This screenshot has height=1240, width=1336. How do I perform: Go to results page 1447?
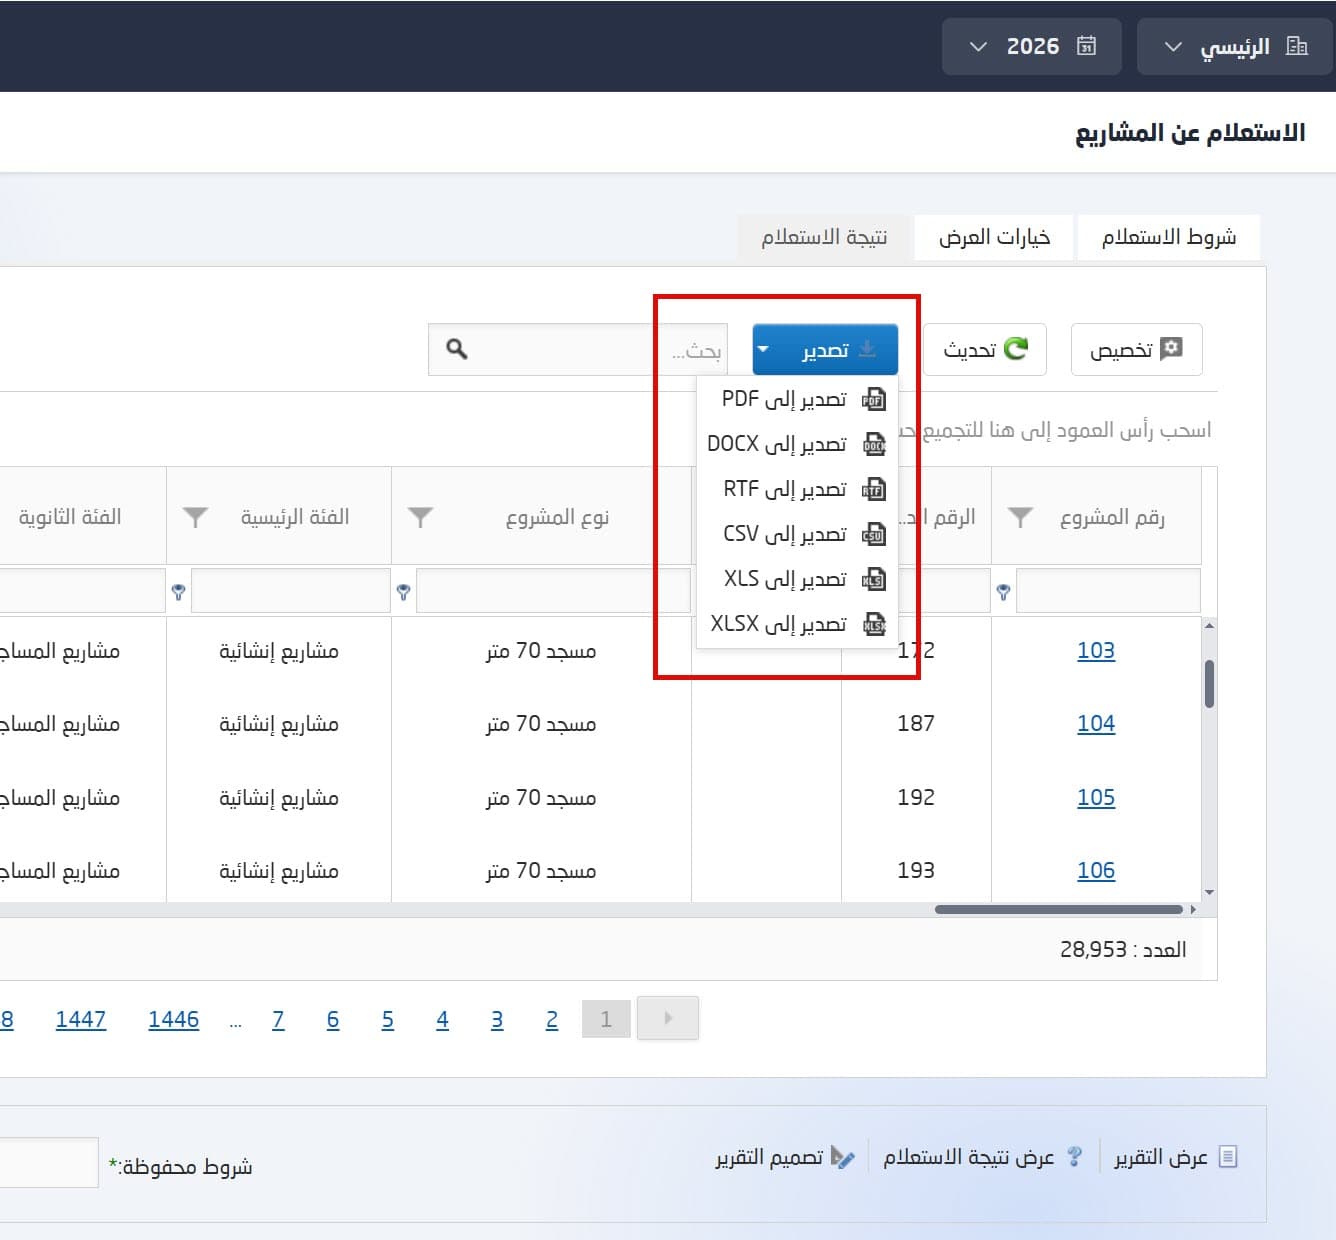click(81, 1019)
